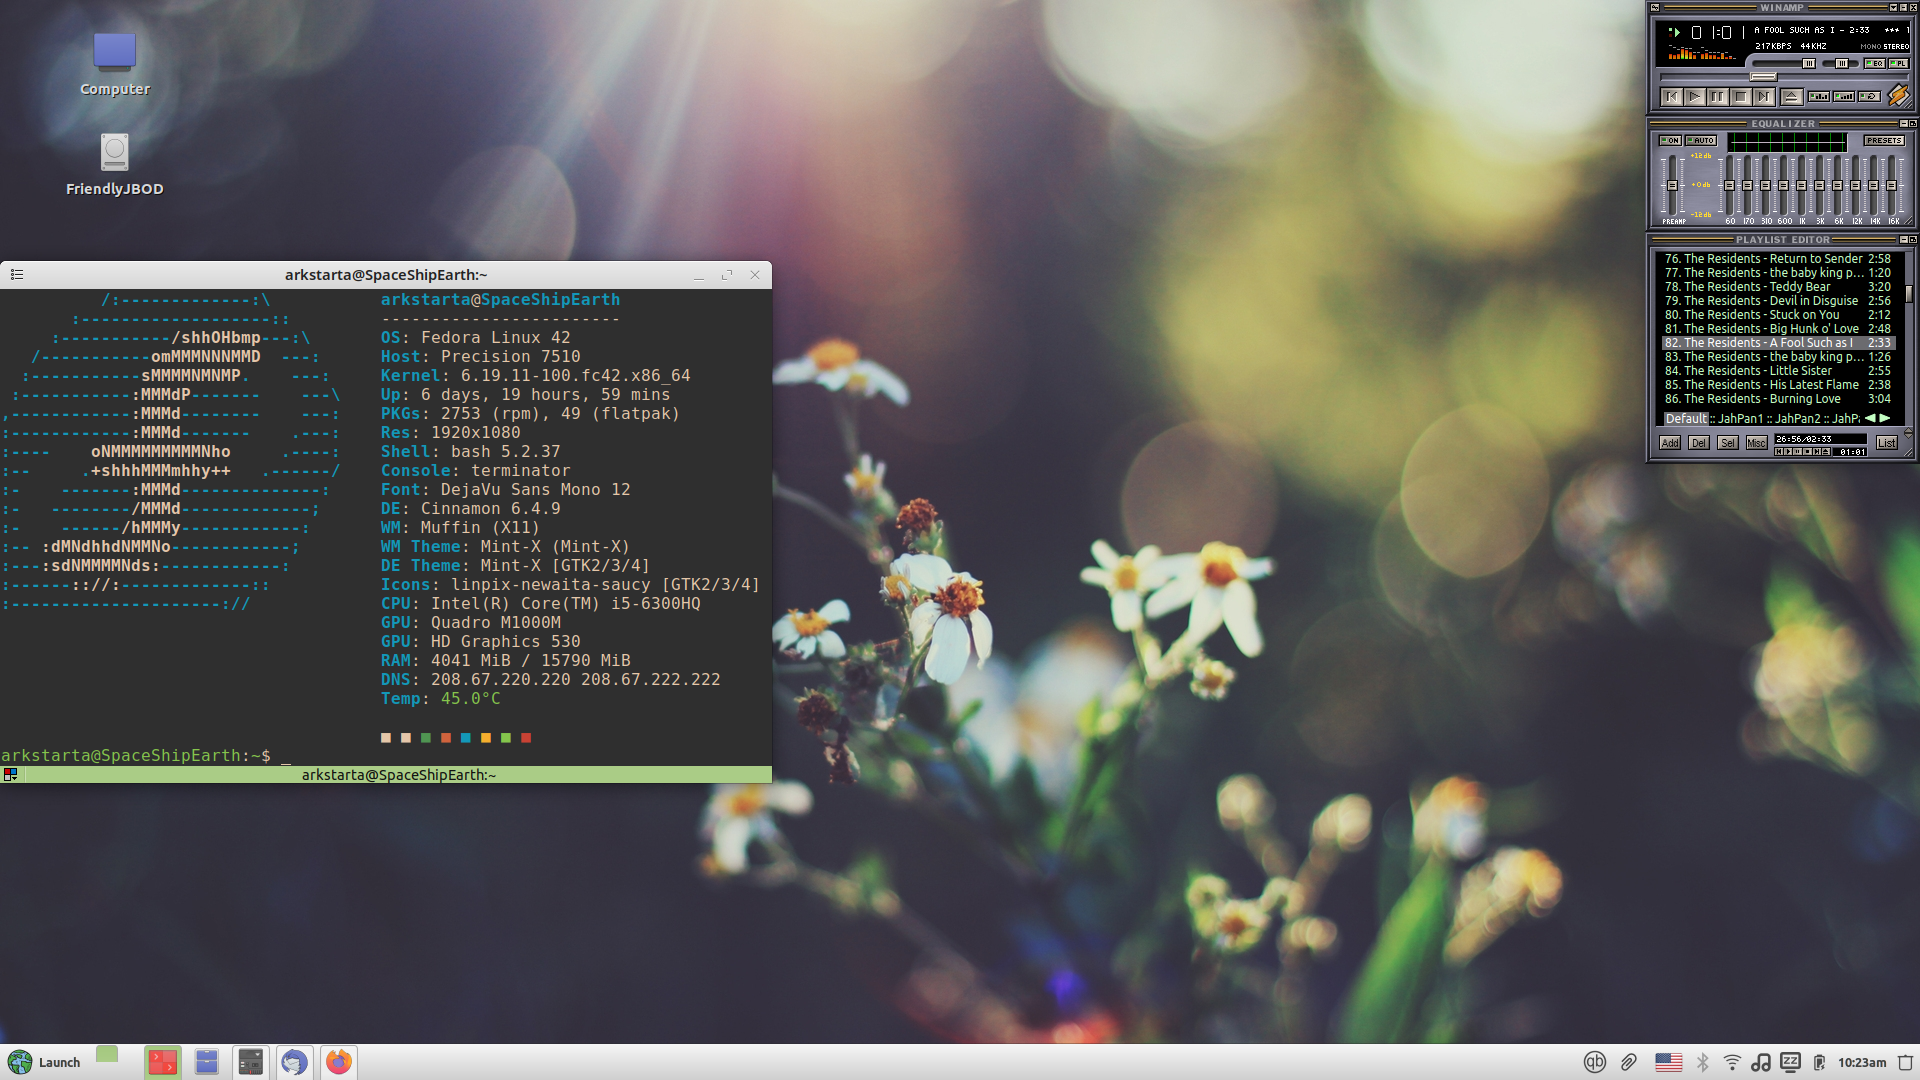The height and width of the screenshot is (1080, 1920).
Task: Open the Winamp main menu arrow
Action: coord(1893,7)
